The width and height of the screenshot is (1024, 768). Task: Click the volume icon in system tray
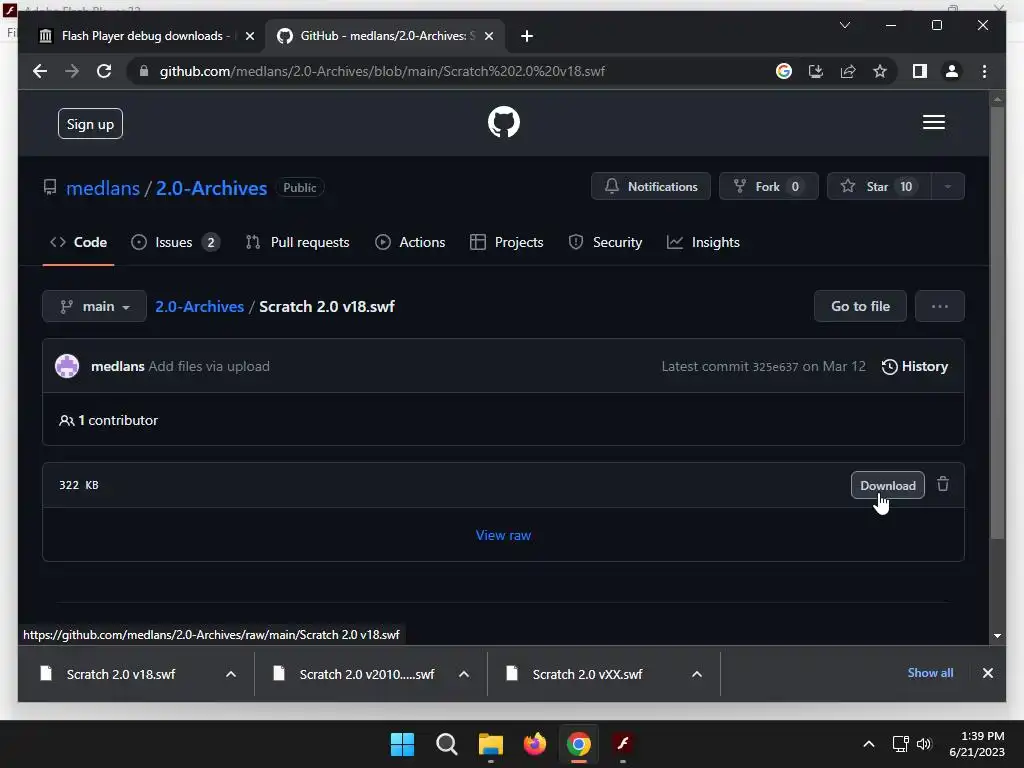pyautogui.click(x=923, y=744)
